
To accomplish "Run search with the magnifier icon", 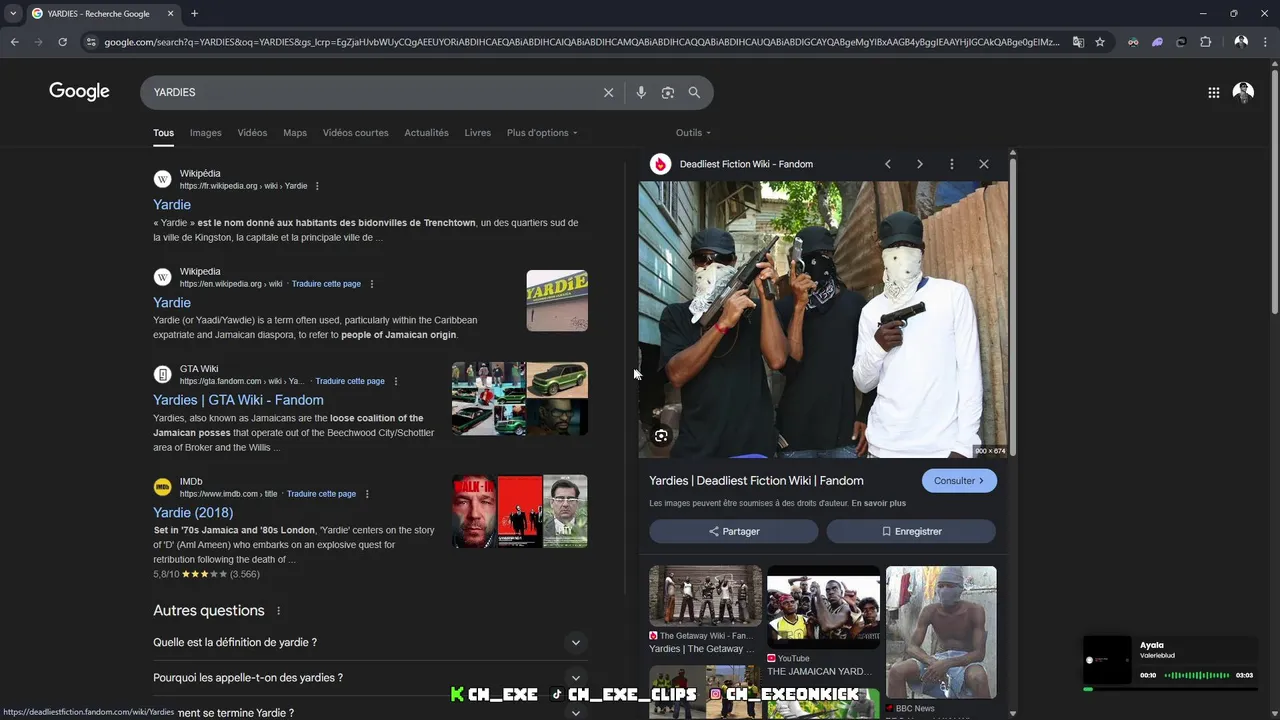I will point(694,92).
